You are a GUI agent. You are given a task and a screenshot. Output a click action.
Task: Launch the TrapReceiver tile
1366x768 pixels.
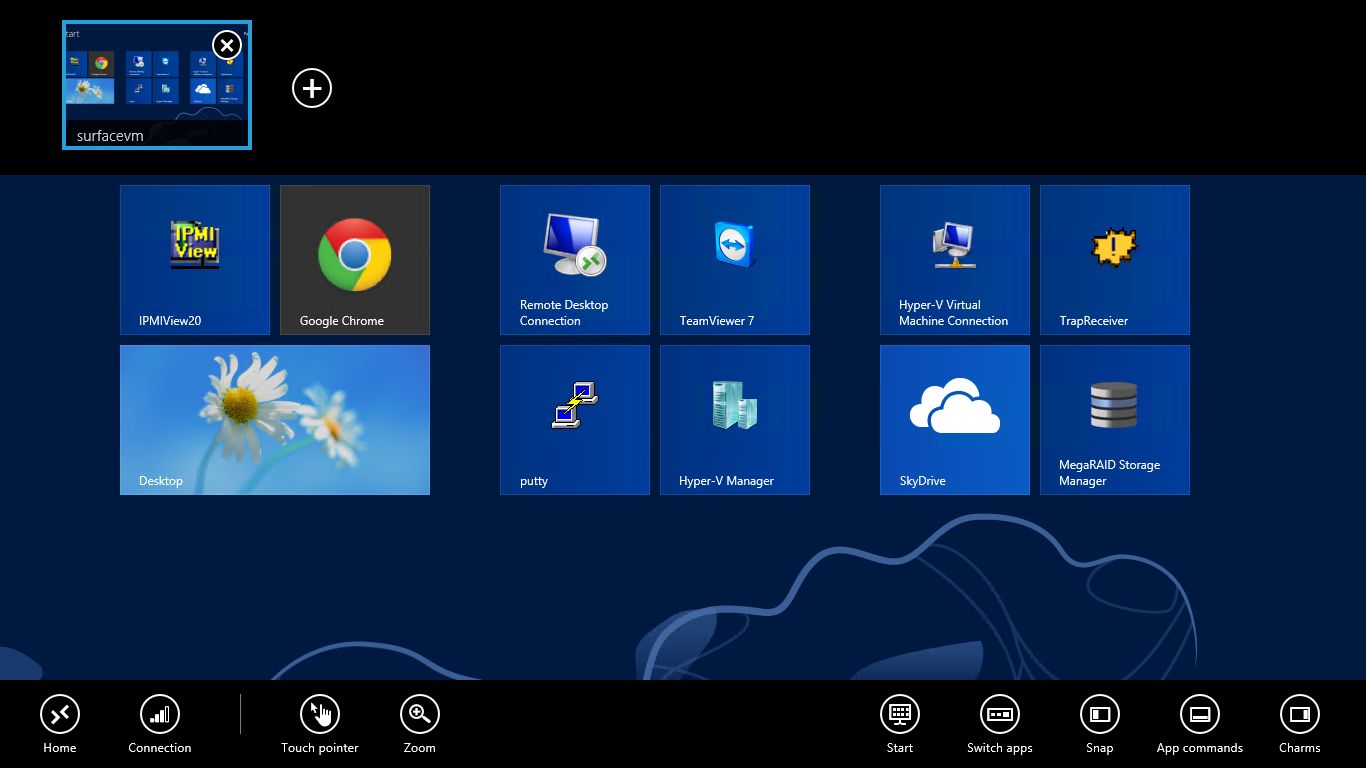pyautogui.click(x=1115, y=260)
